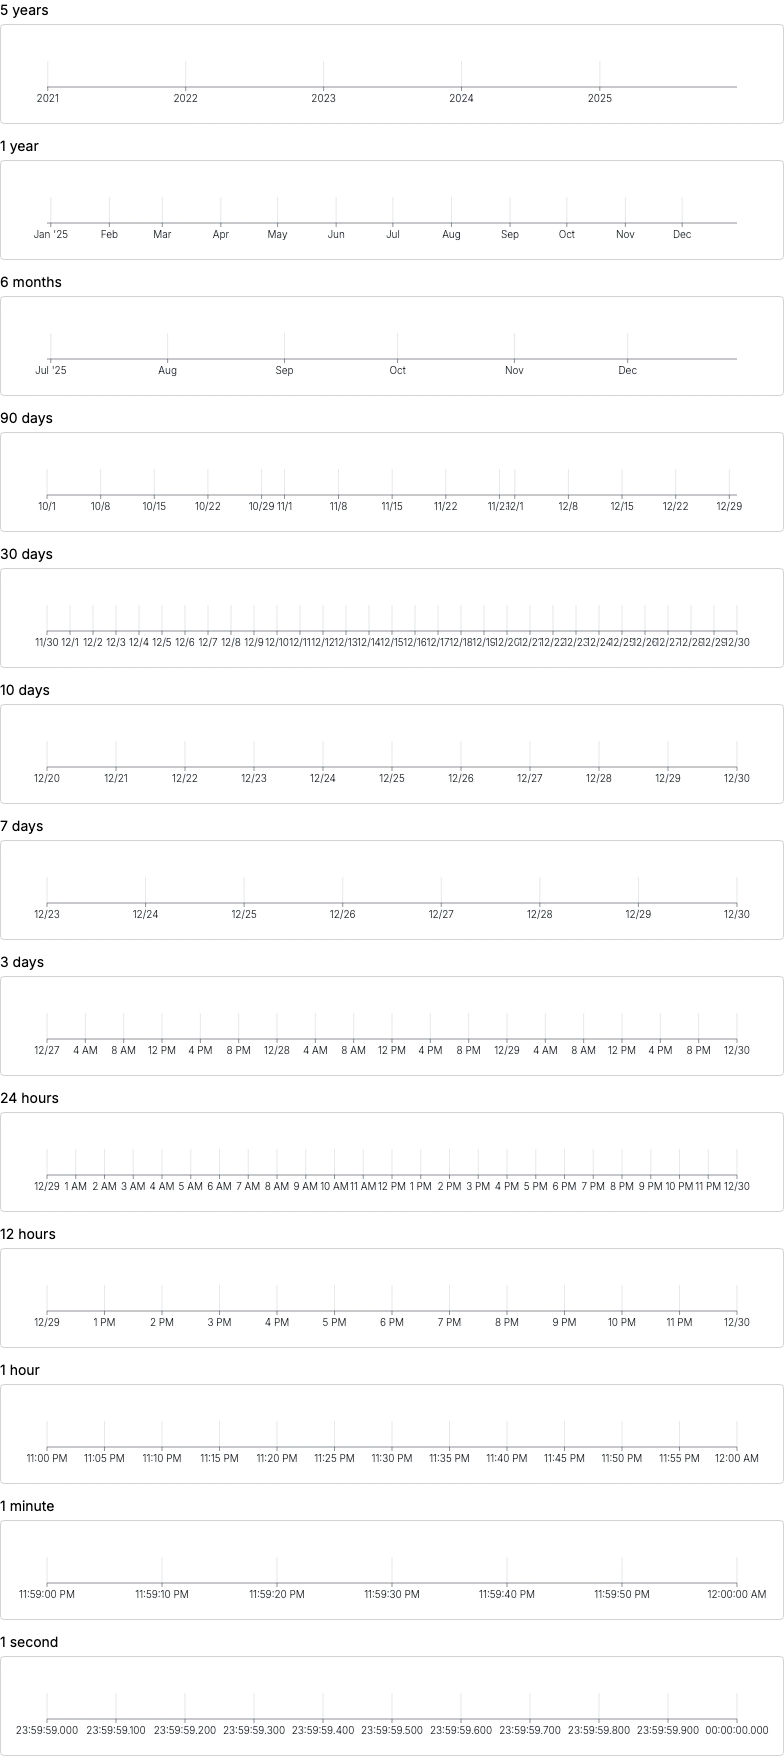Click 10 PM label in the 12 hours chart

coord(622,1322)
